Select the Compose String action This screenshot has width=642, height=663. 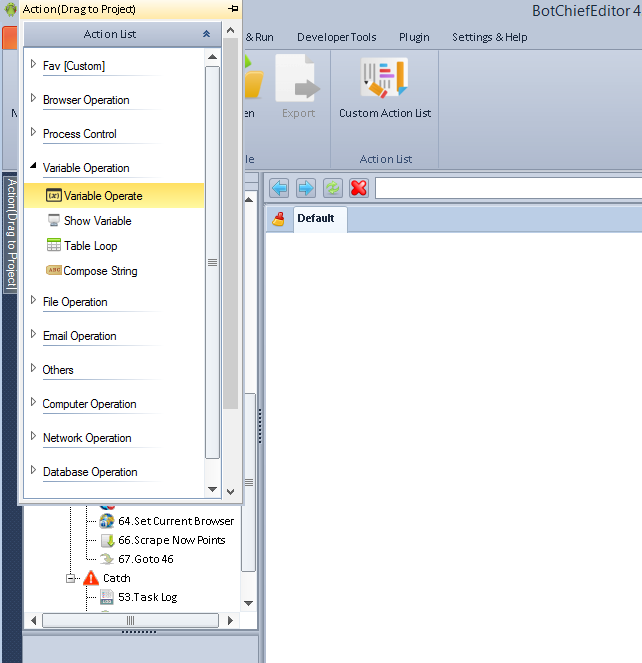(100, 271)
